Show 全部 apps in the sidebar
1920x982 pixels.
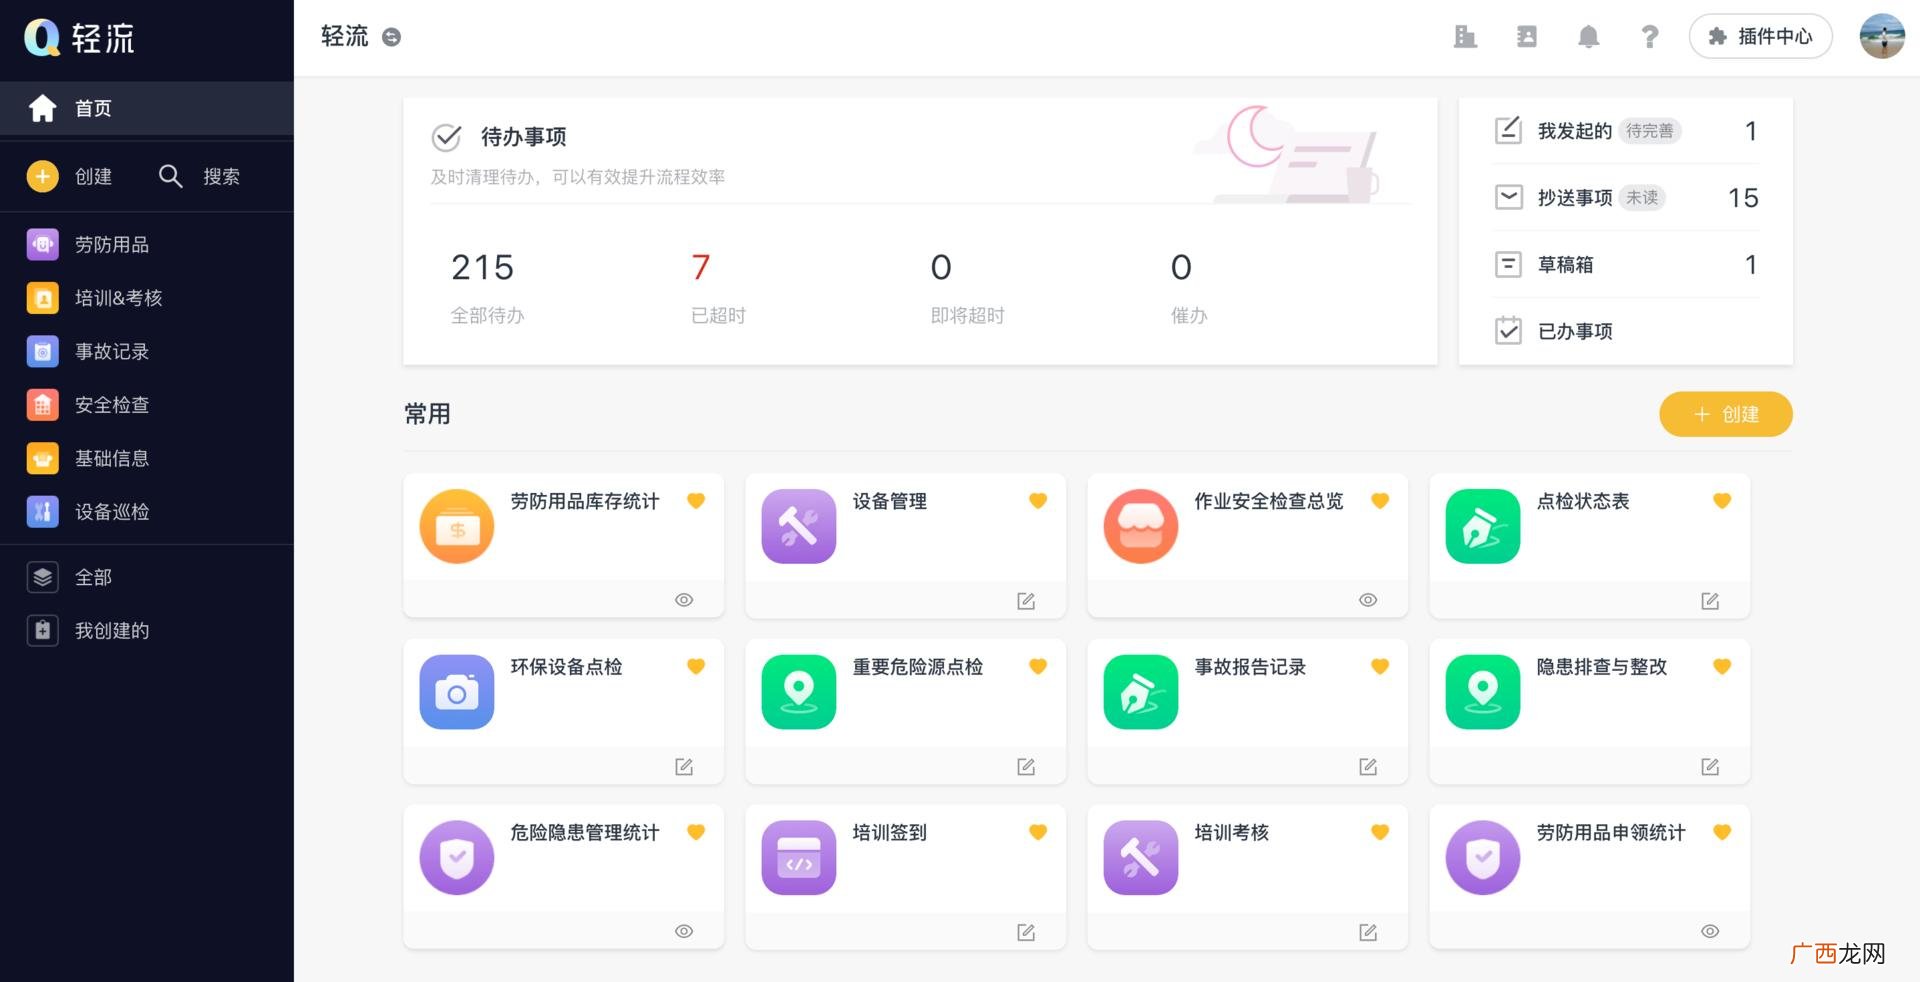click(147, 577)
